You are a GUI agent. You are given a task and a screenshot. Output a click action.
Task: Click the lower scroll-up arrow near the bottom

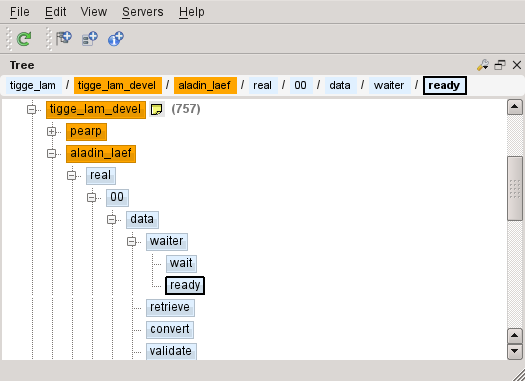(x=515, y=336)
